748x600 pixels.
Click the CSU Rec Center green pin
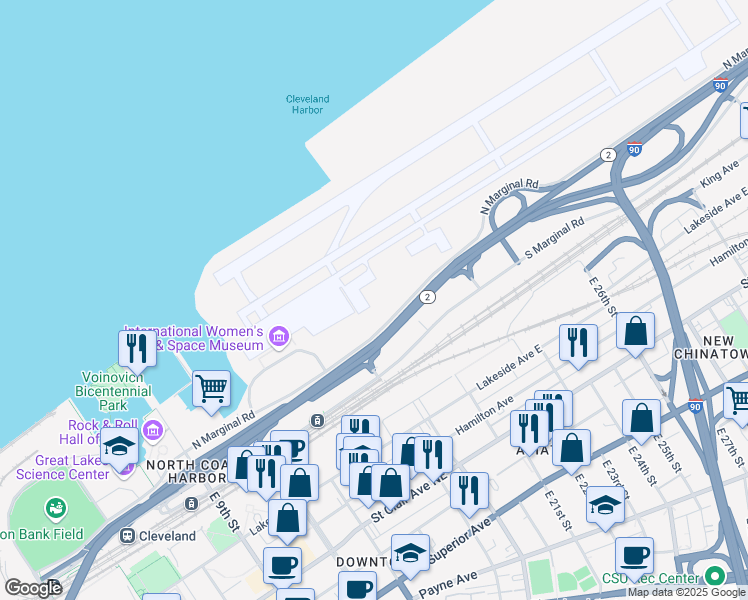(x=715, y=576)
